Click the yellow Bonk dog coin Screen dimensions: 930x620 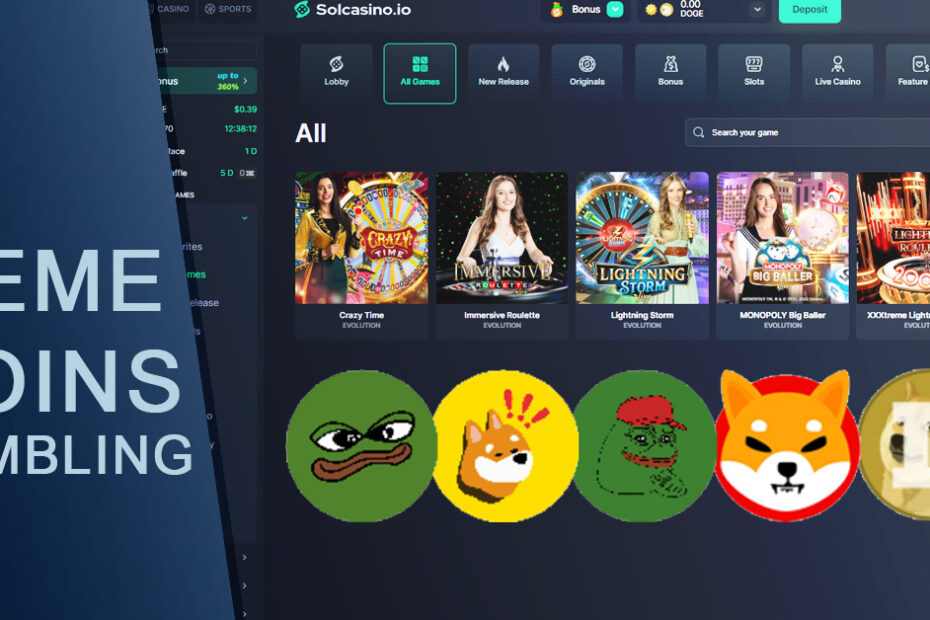505,446
